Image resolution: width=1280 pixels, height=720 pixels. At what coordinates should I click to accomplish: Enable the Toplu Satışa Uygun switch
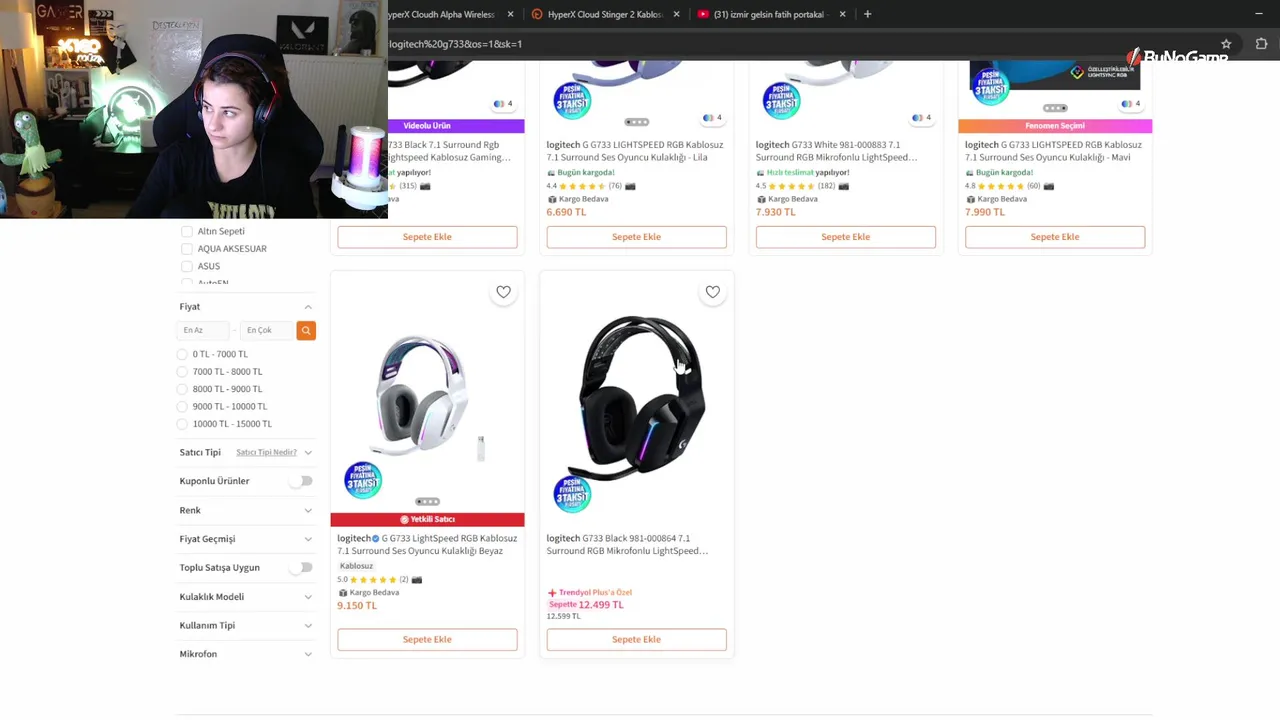301,567
